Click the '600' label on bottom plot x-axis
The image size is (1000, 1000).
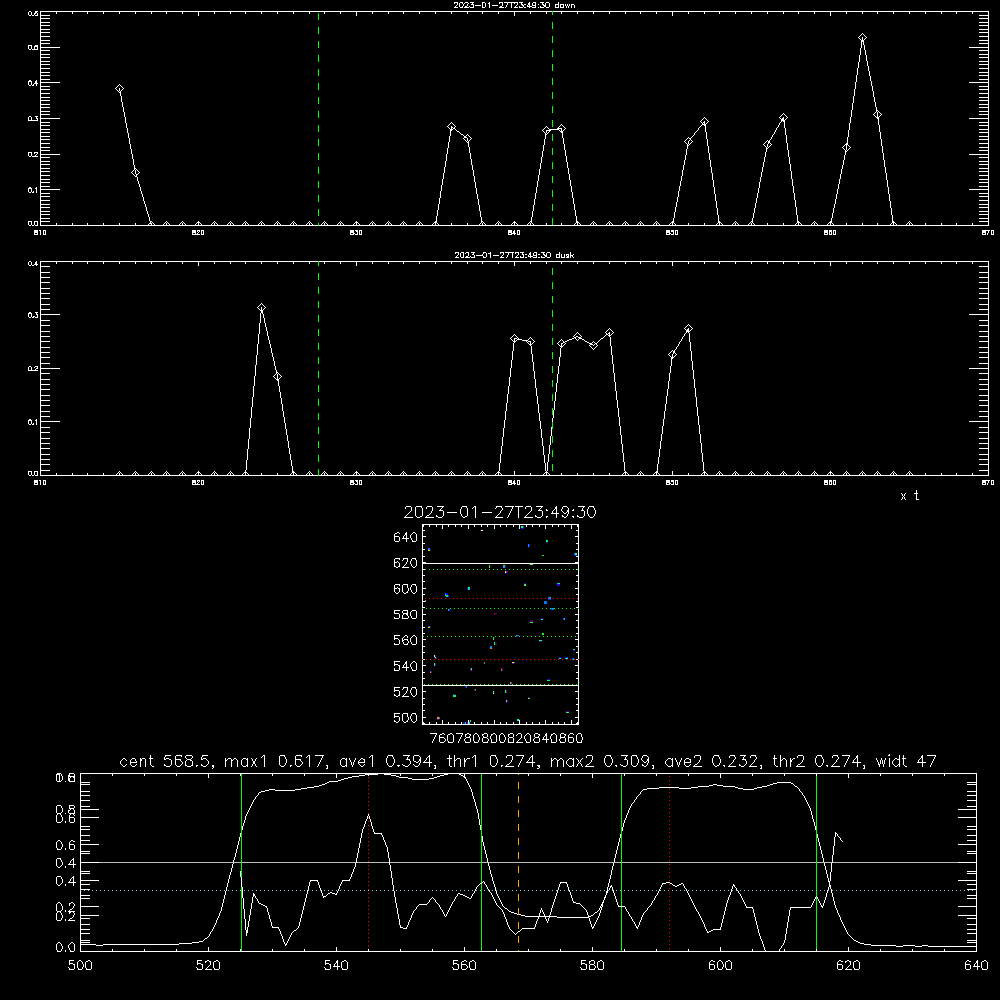[x=720, y=966]
